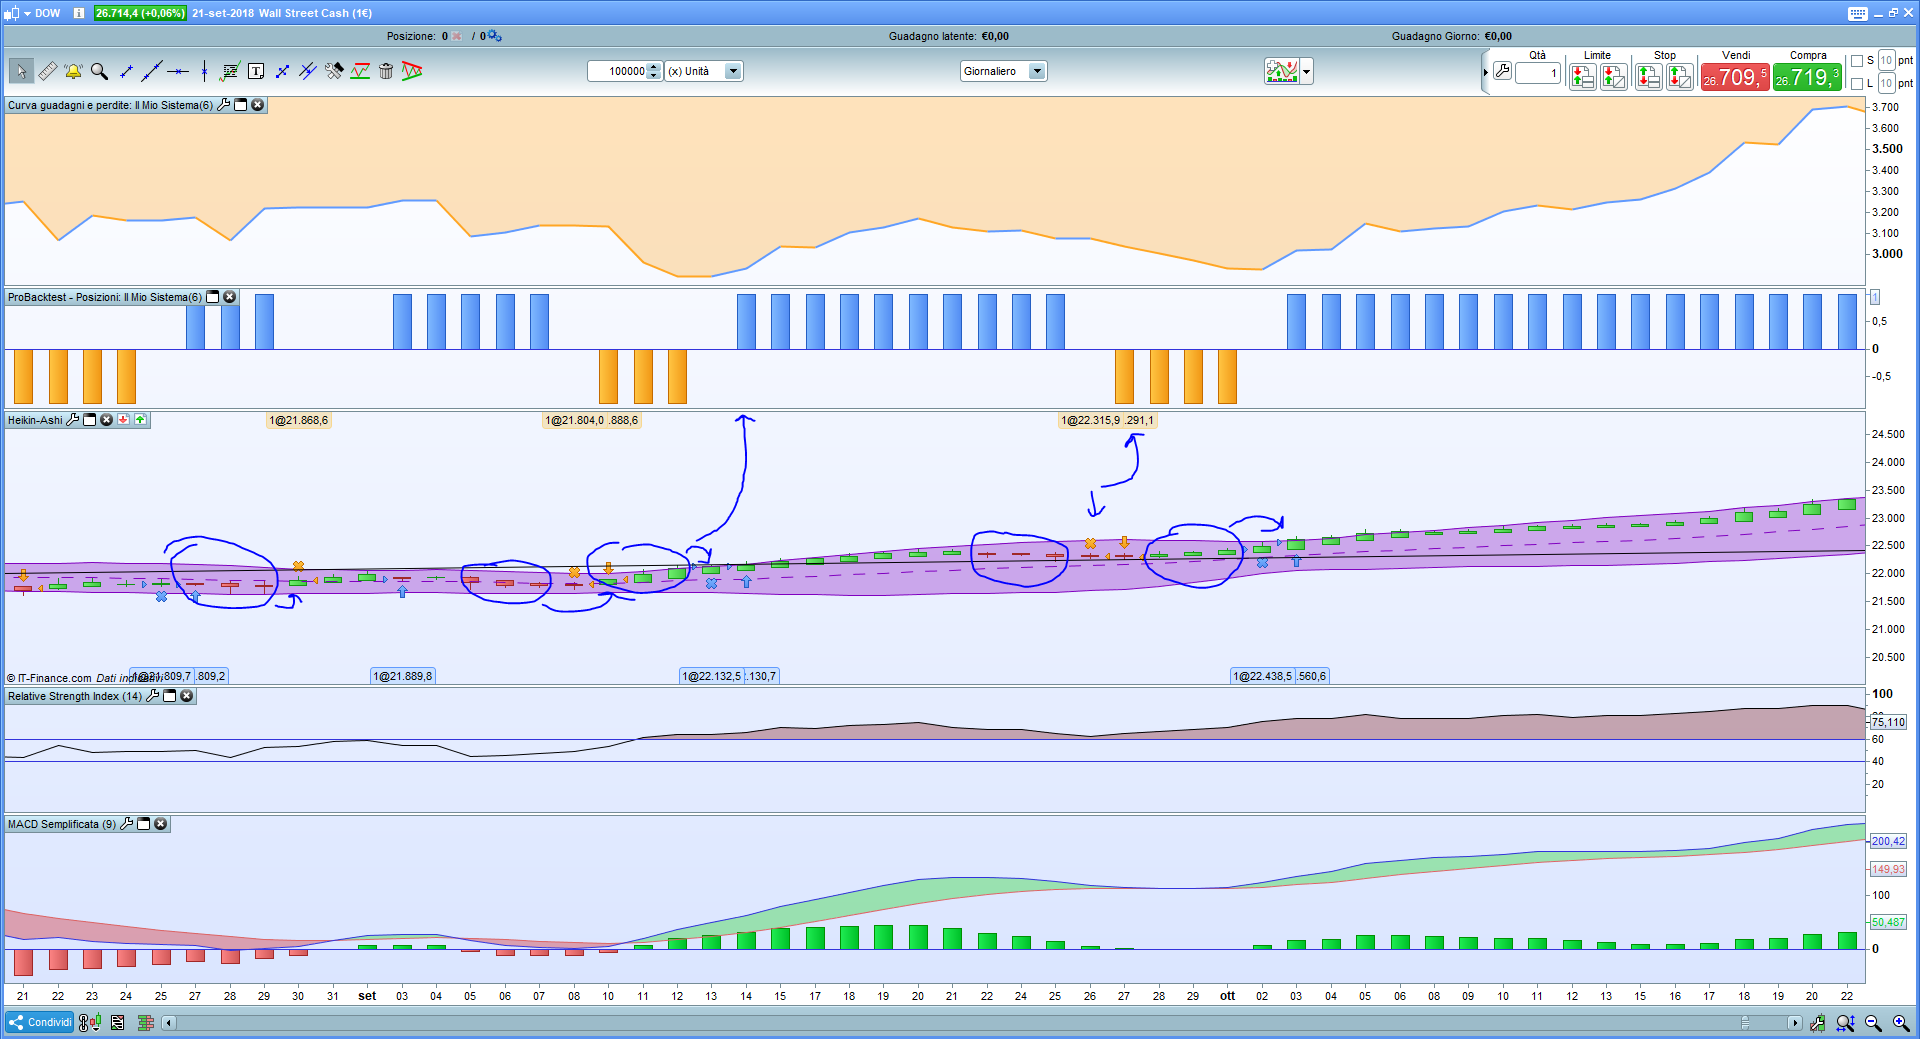Click the zoom-out magnifier at bottom right
The height and width of the screenshot is (1039, 1920).
point(1873,1023)
